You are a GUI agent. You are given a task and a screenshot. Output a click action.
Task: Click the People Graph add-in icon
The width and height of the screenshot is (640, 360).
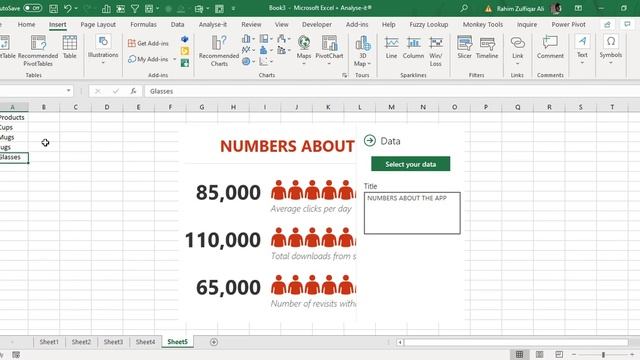click(x=184, y=63)
